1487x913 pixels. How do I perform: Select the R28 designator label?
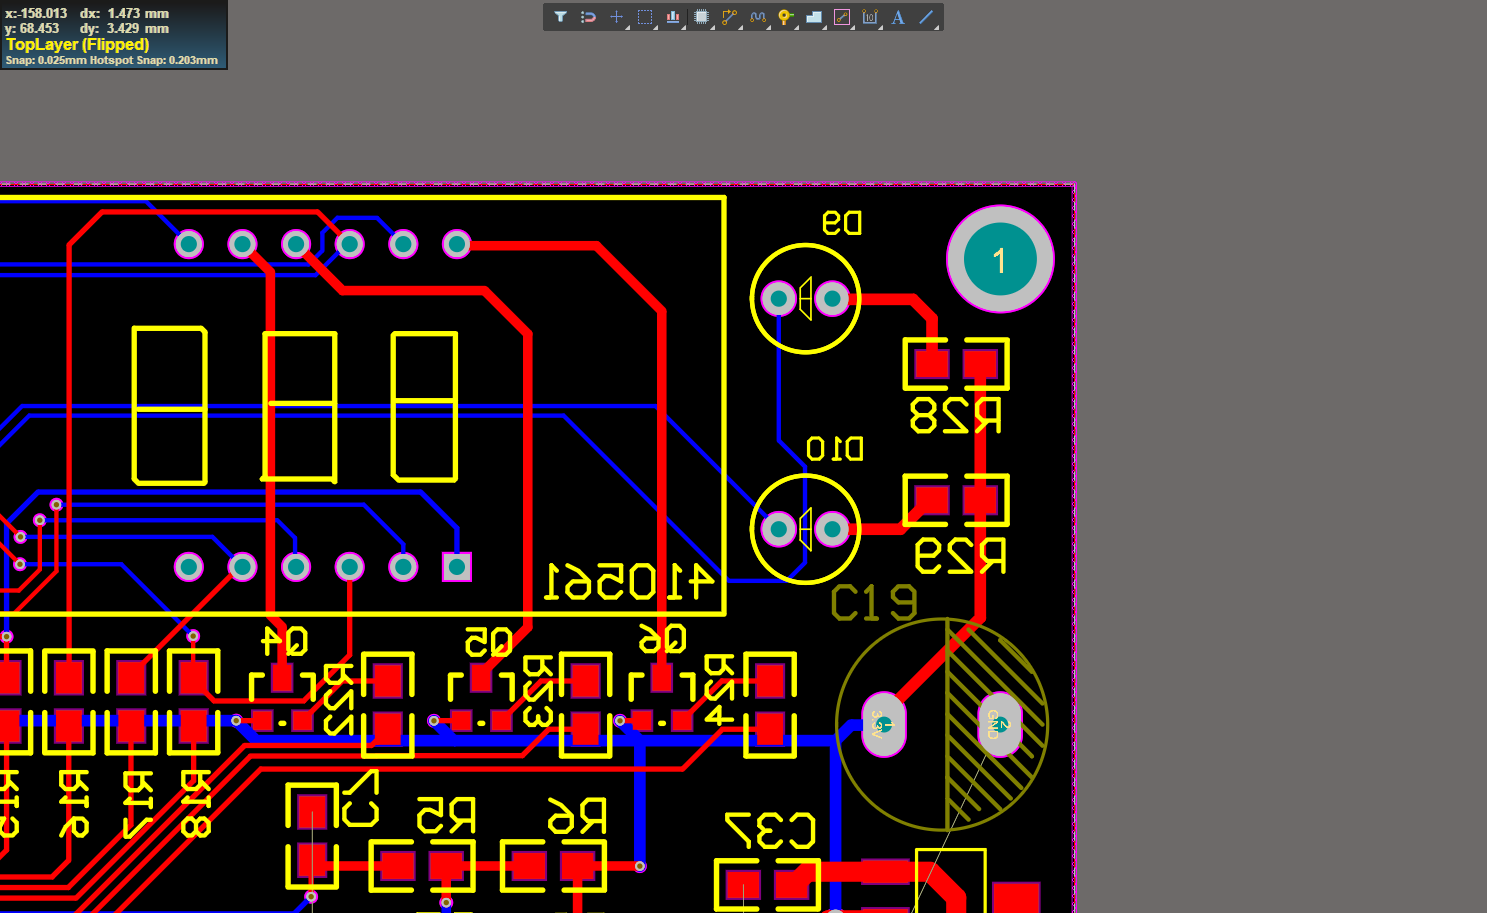(955, 415)
